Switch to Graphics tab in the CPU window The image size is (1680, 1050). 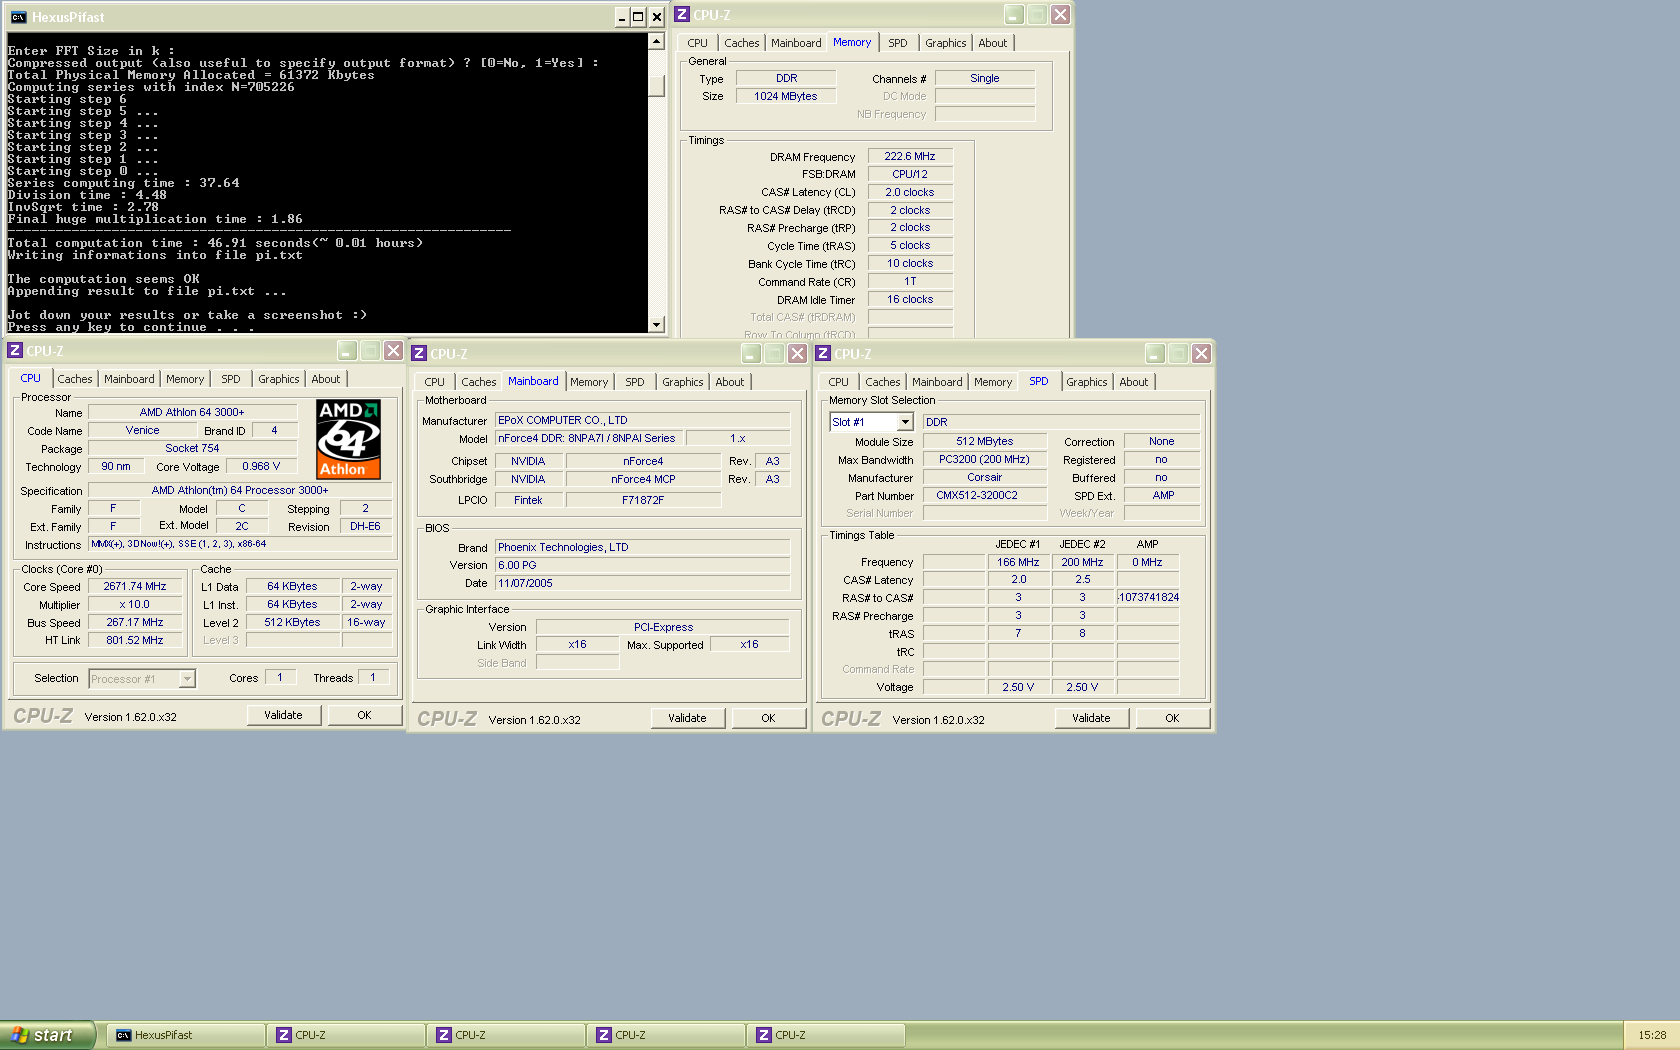(x=279, y=379)
